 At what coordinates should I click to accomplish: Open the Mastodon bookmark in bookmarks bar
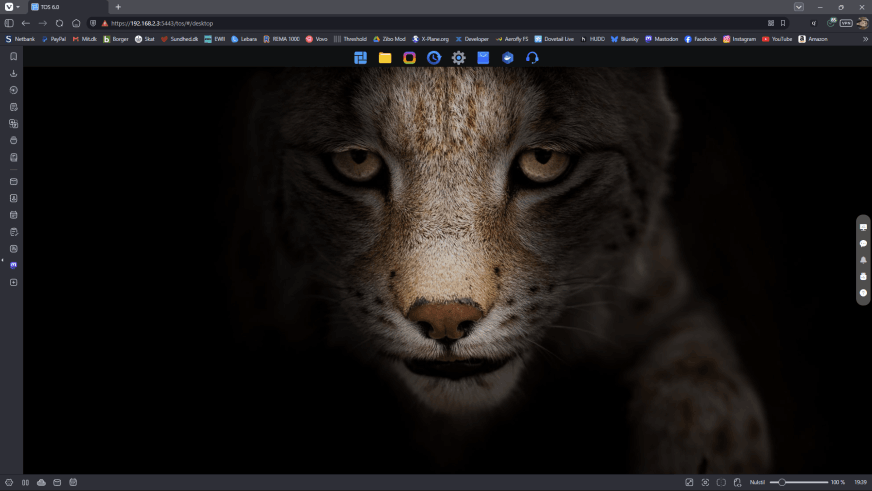(661, 39)
